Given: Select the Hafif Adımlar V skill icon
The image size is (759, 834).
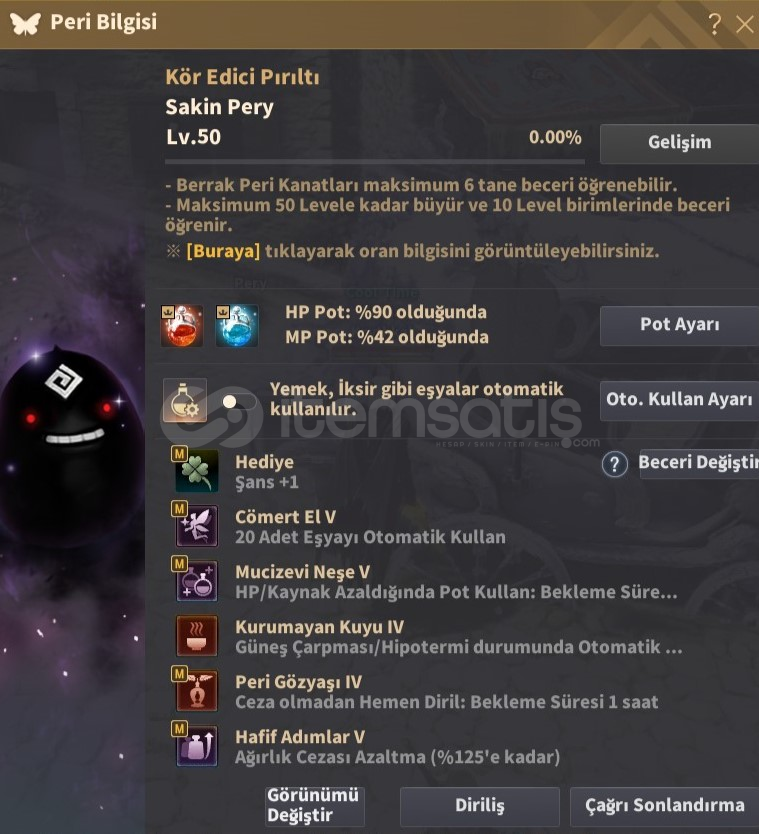Looking at the screenshot, I should 197,746.
